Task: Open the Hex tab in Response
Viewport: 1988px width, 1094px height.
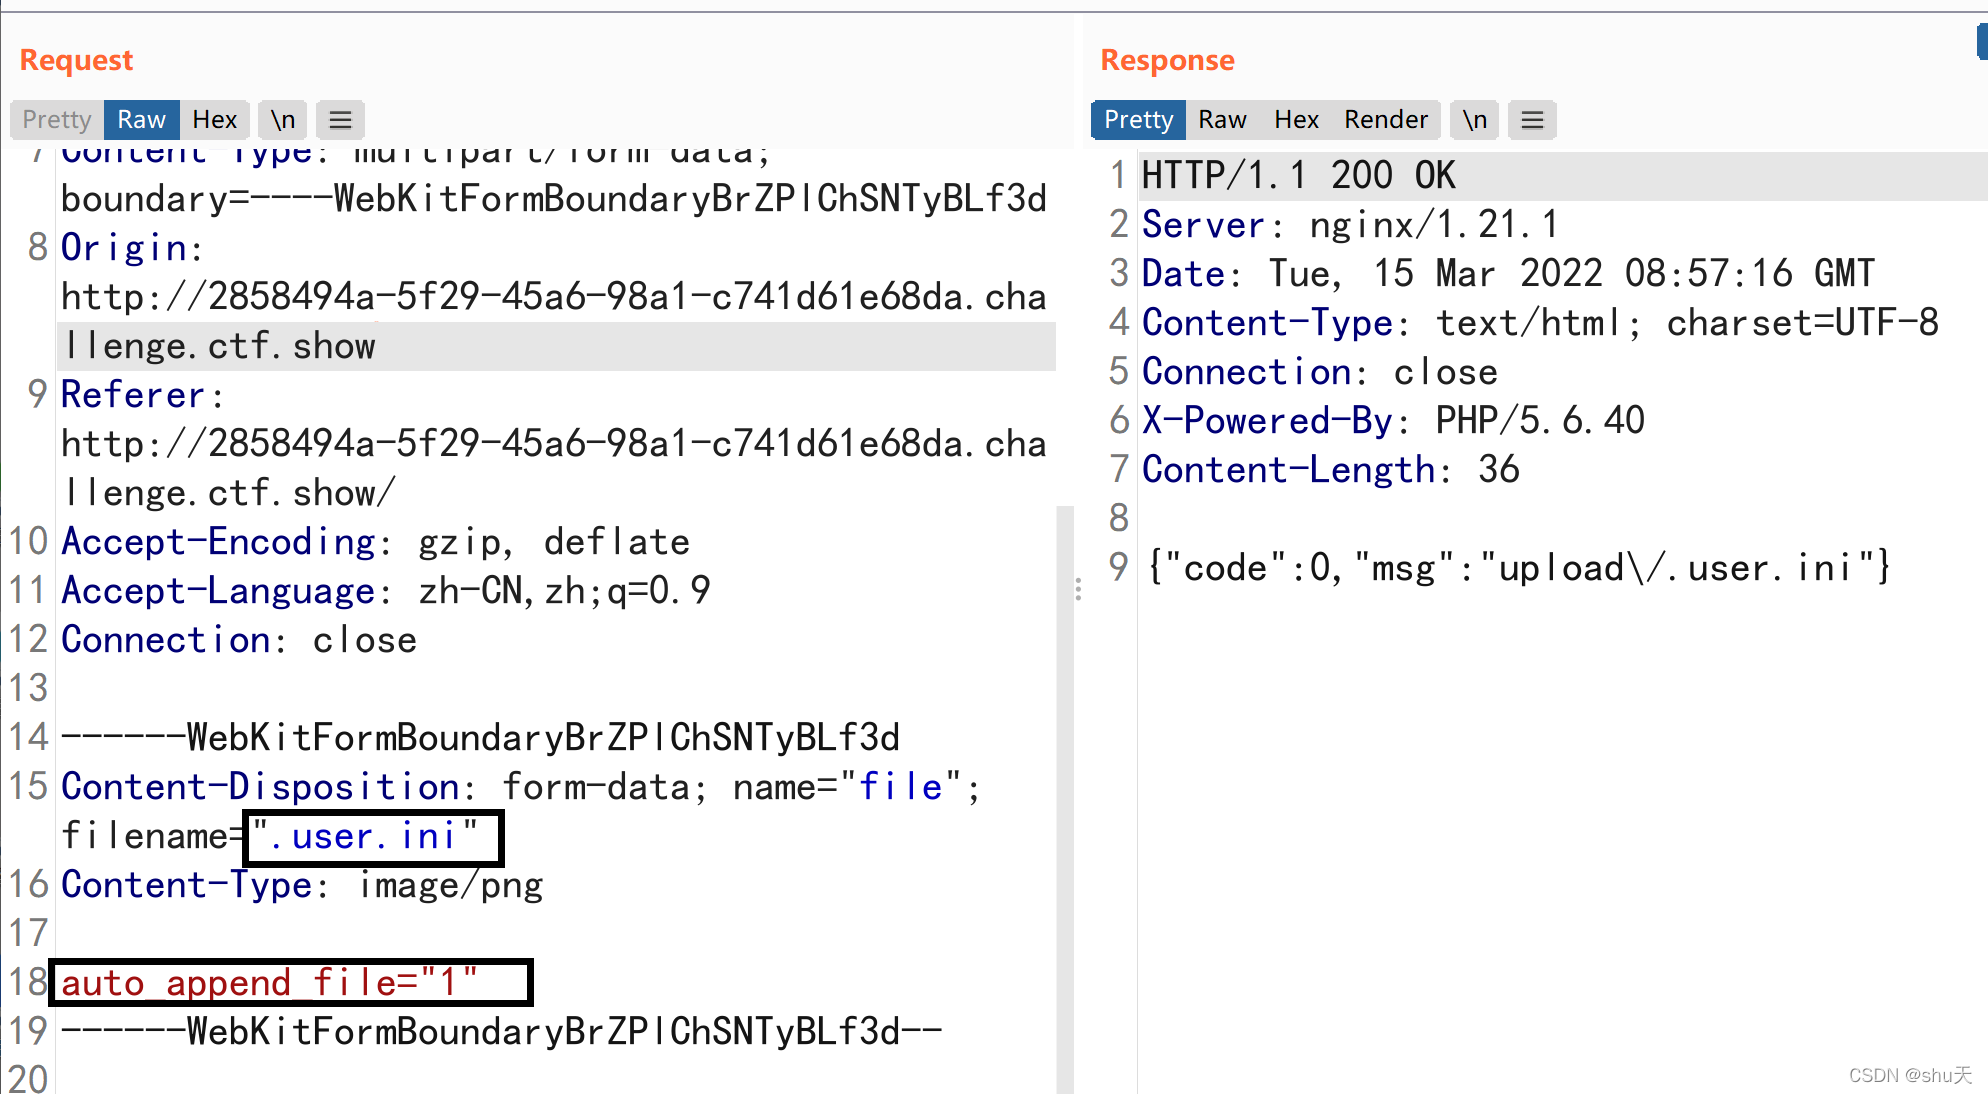Action: 1296,120
